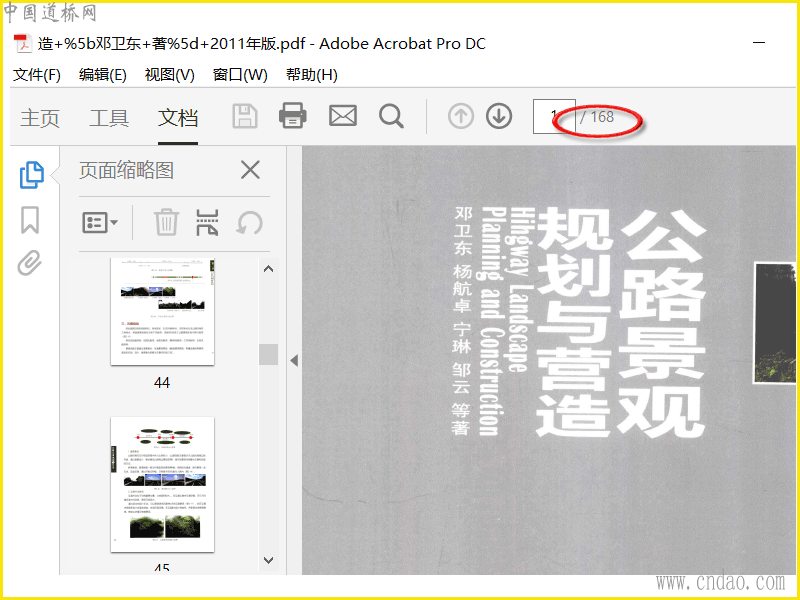800x600 pixels.
Task: Send file by email envelope icon
Action: pos(343,116)
